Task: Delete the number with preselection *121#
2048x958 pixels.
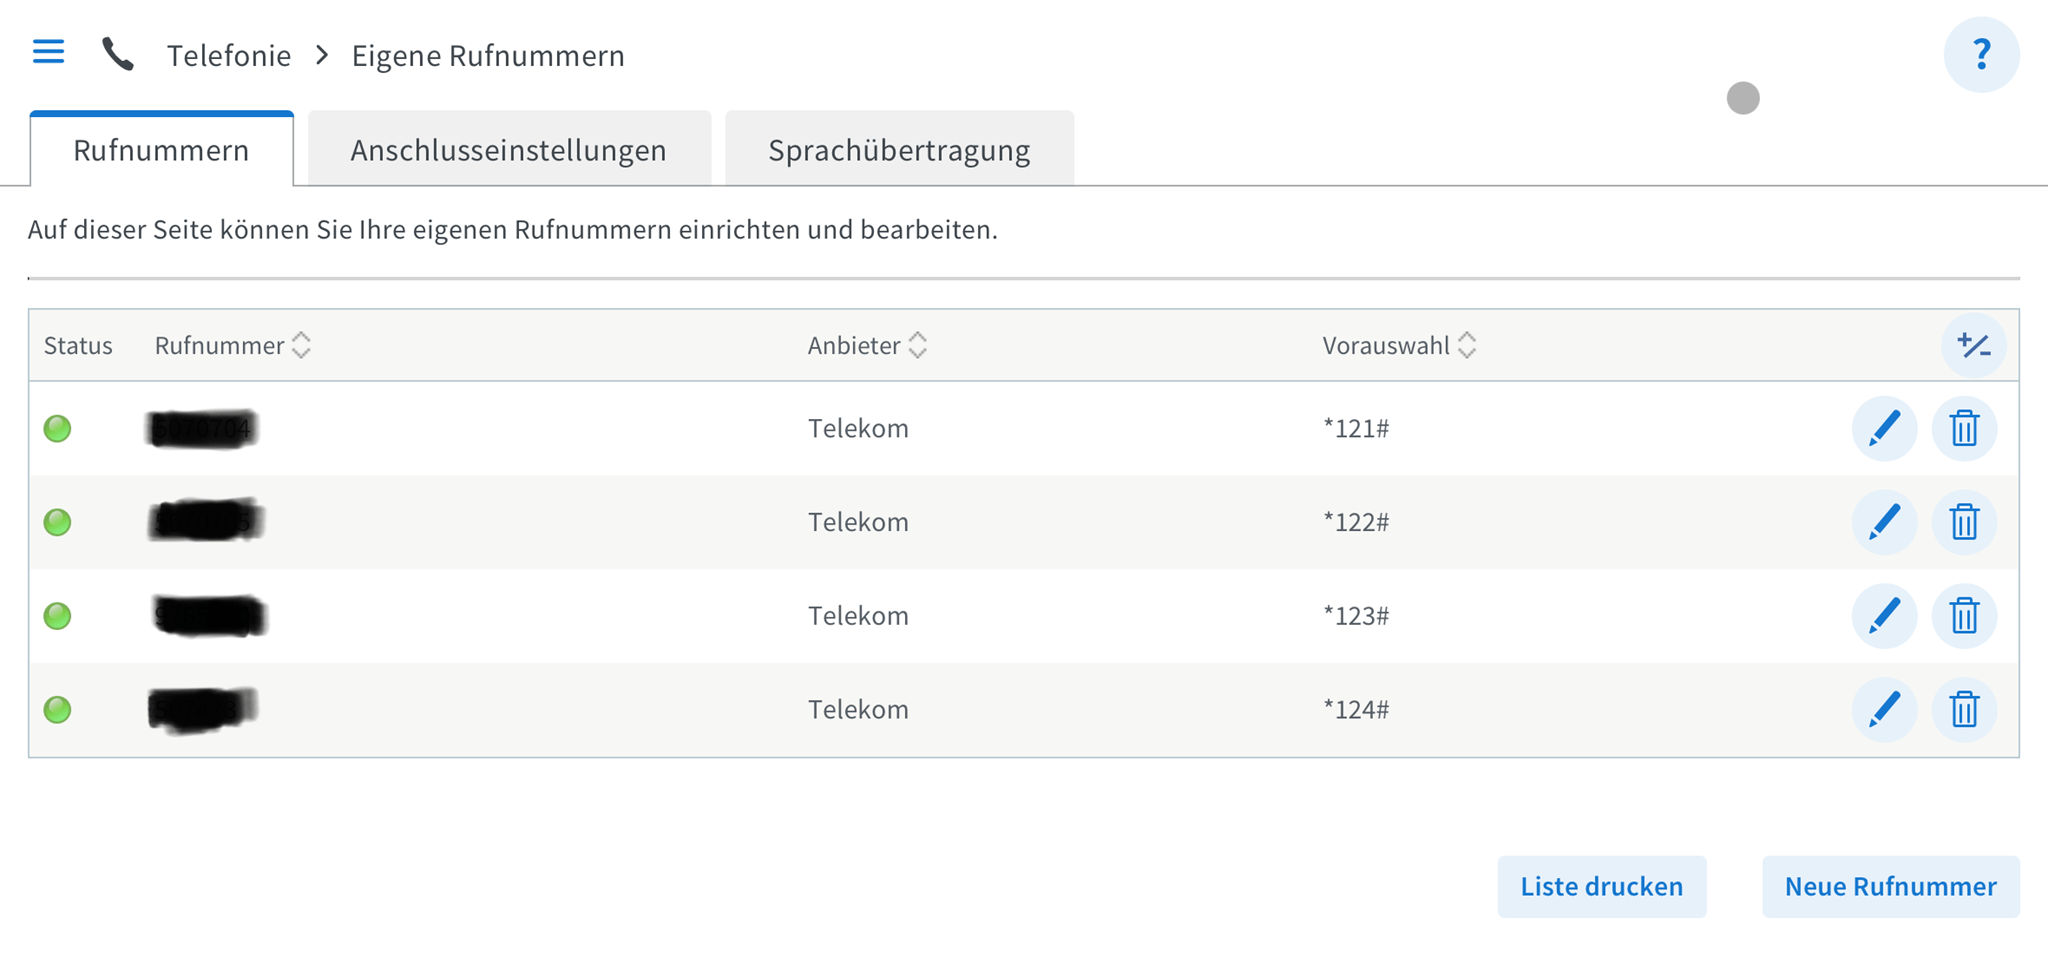Action: (x=1964, y=429)
